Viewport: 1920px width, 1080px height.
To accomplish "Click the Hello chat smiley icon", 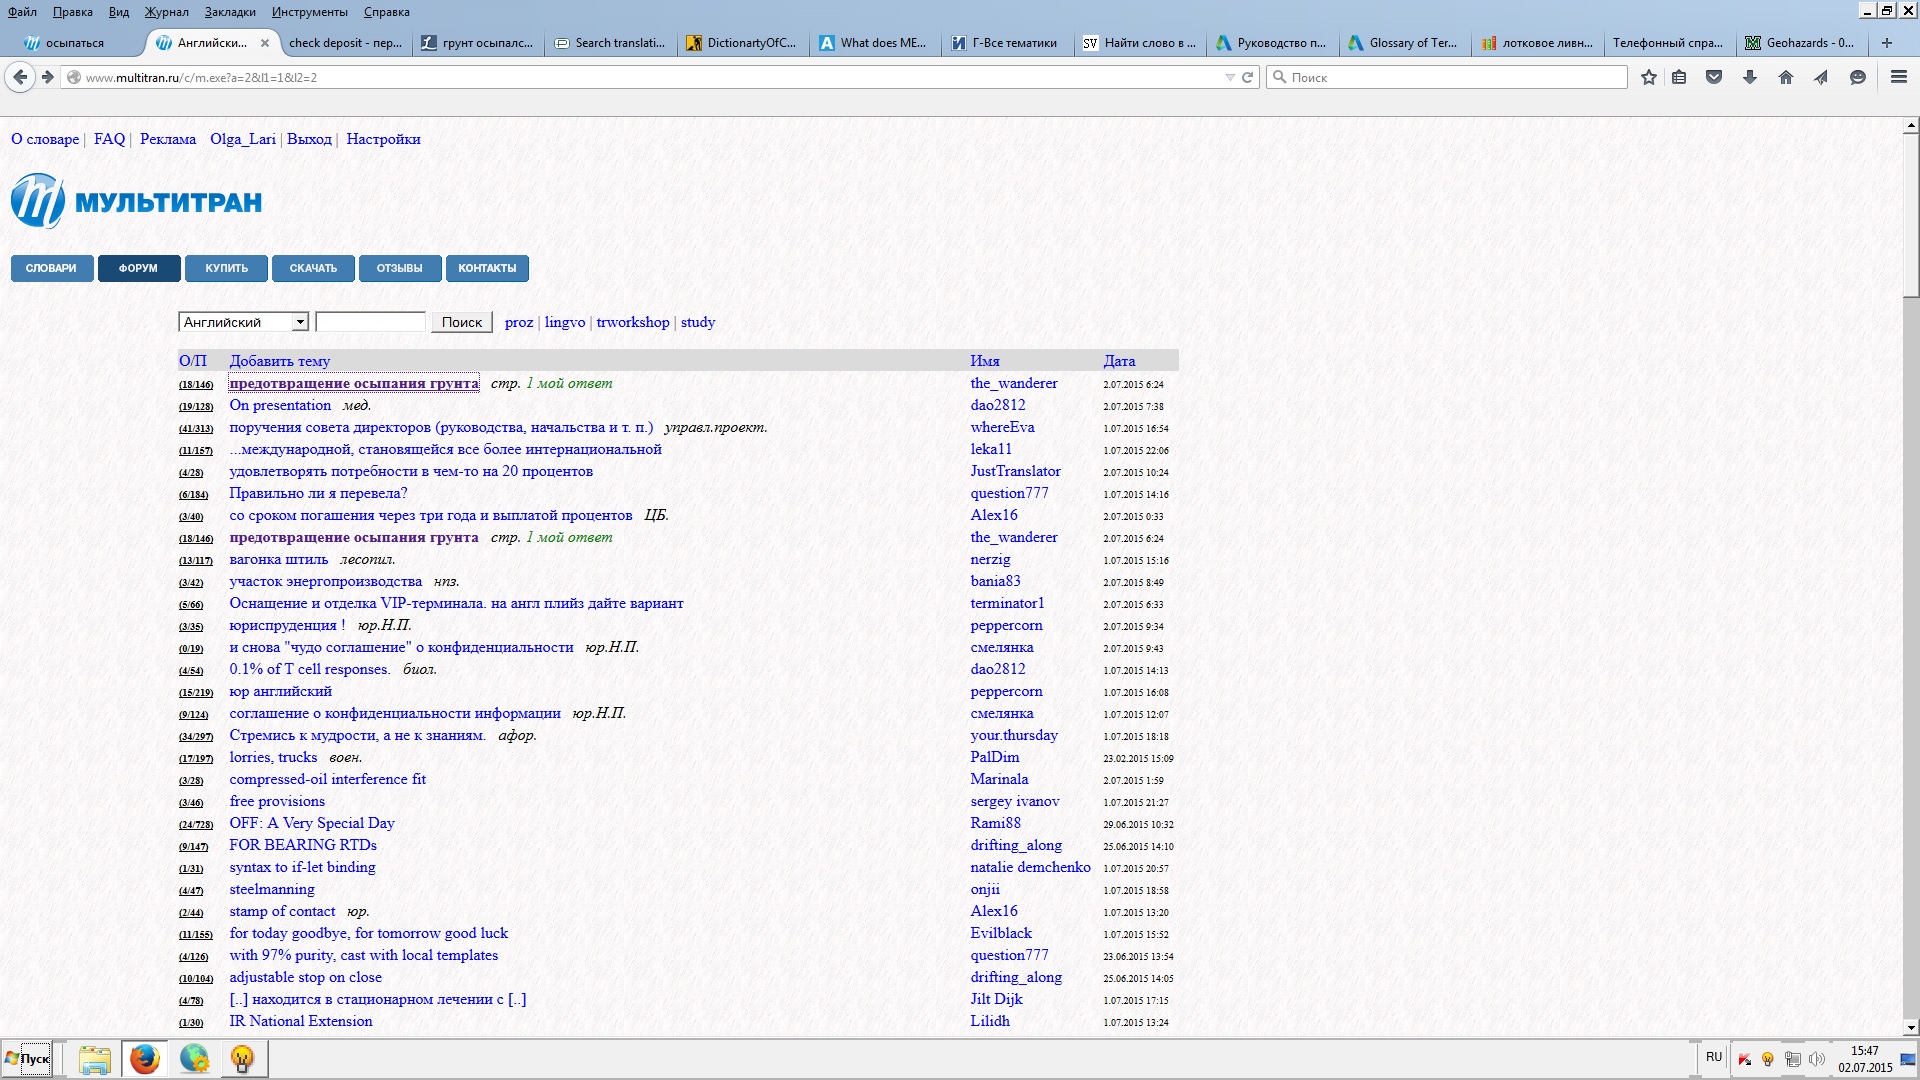I will pyautogui.click(x=1858, y=77).
